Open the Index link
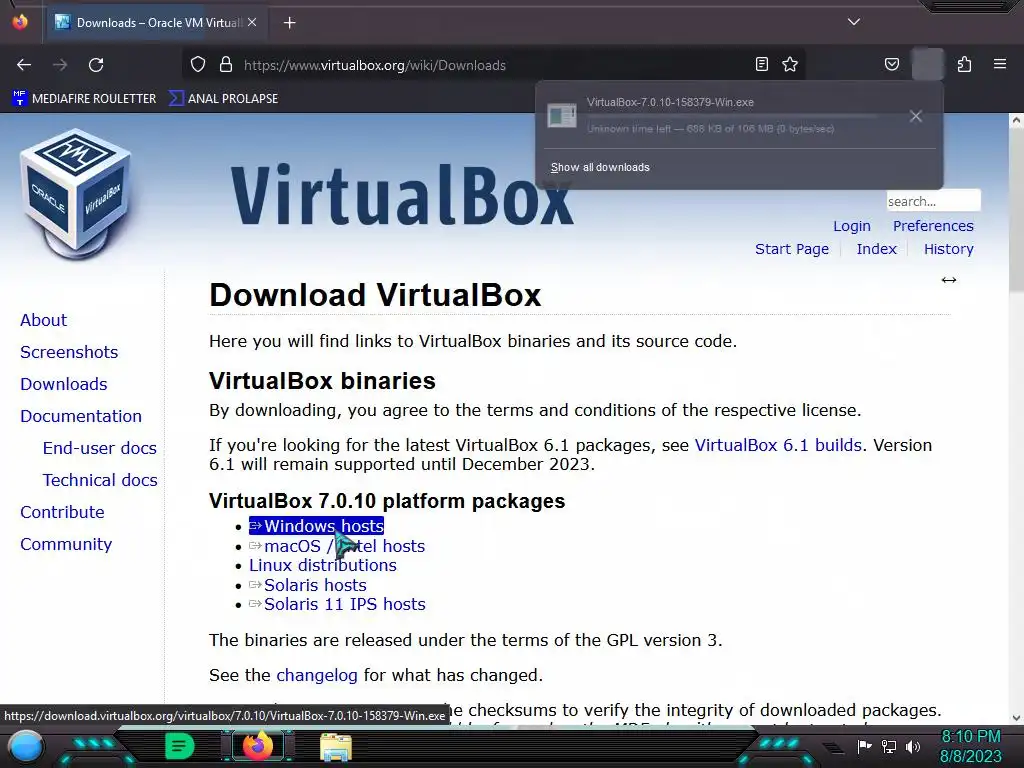 (876, 249)
